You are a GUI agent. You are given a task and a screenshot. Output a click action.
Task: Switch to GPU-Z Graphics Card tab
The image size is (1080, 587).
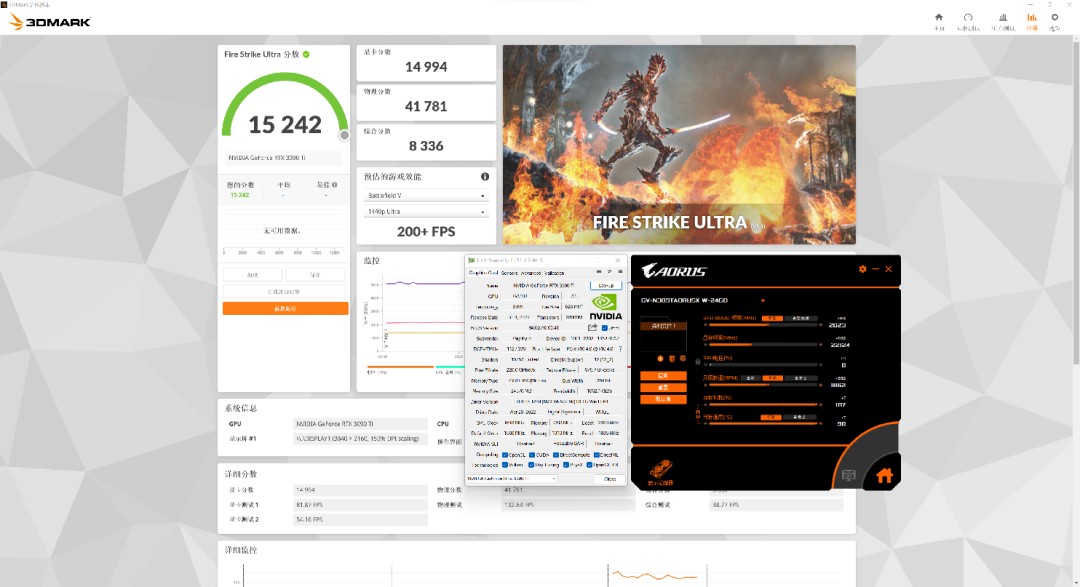pyautogui.click(x=484, y=273)
